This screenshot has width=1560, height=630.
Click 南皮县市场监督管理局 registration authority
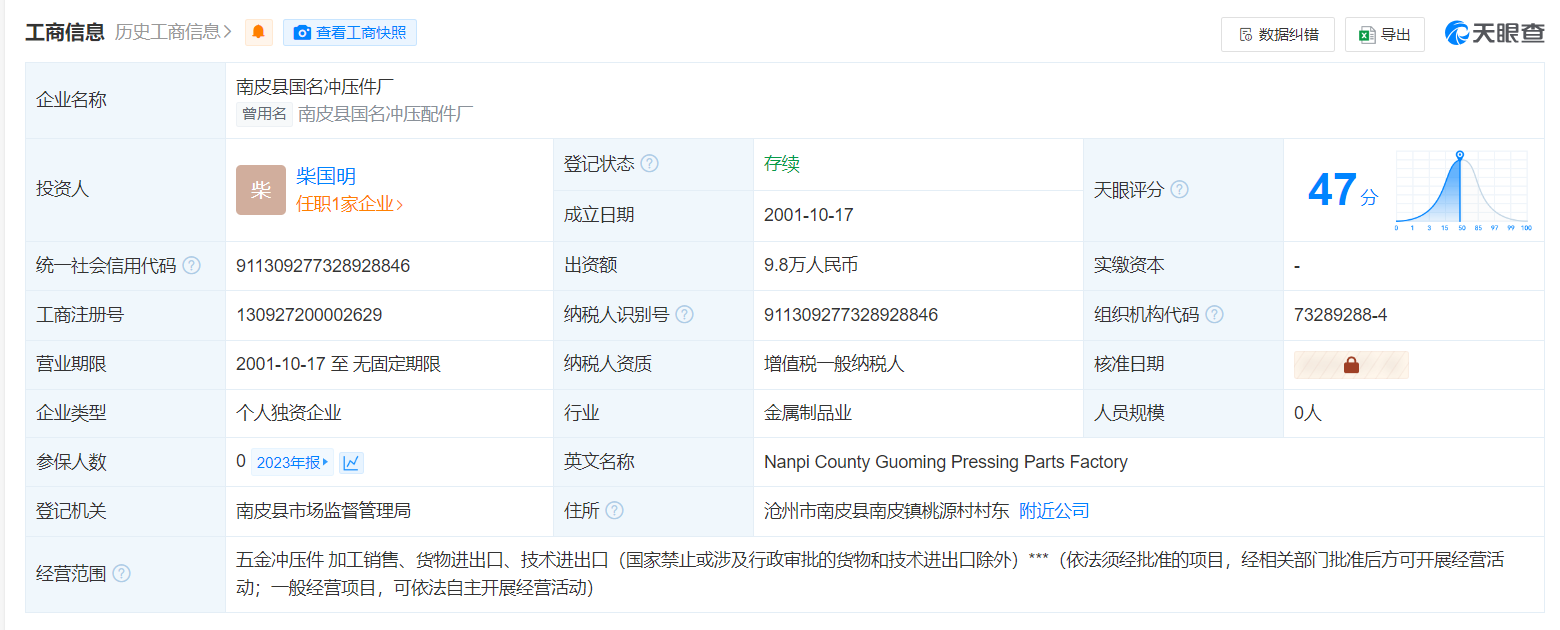tap(324, 511)
